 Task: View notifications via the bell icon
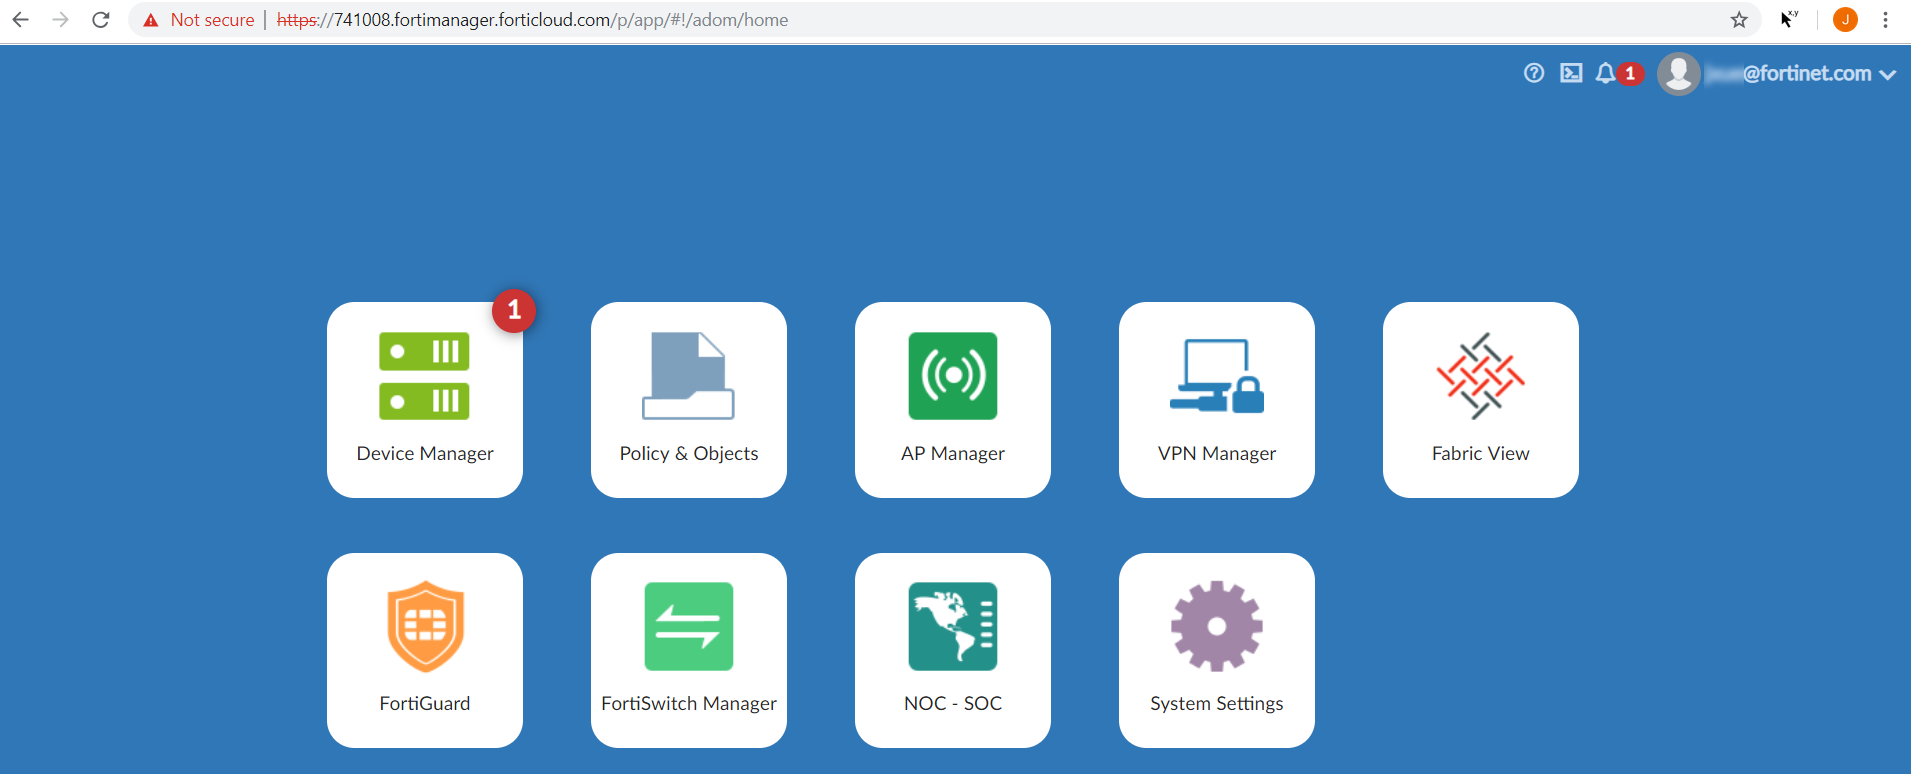1605,73
